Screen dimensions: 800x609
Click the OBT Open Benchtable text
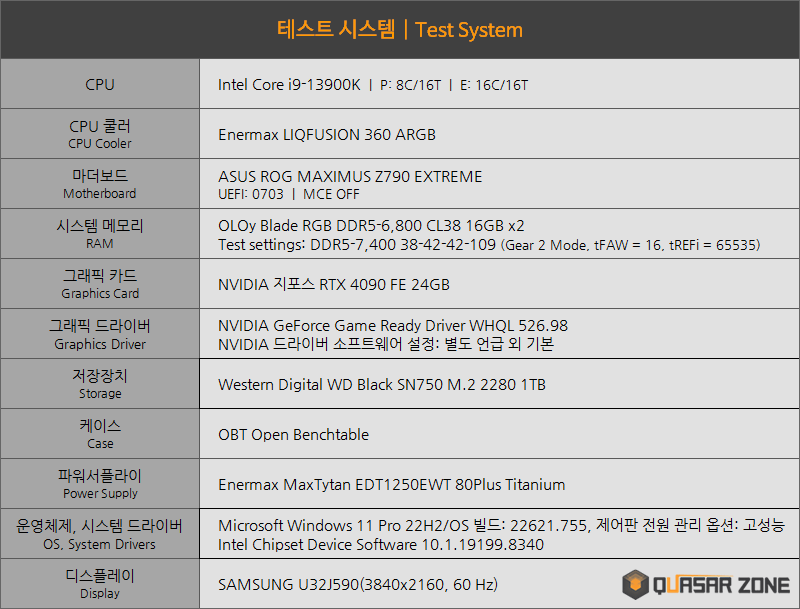(293, 435)
